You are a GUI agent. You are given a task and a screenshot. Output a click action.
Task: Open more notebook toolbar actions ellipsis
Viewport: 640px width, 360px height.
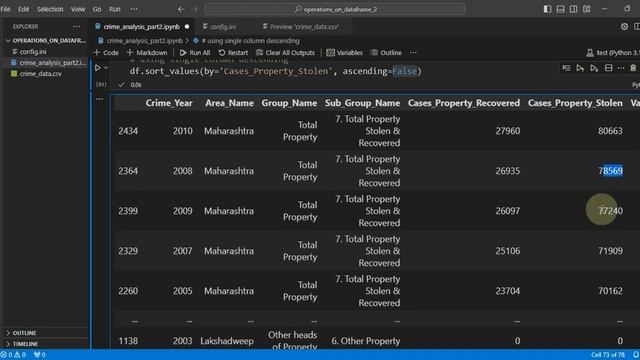coord(413,53)
